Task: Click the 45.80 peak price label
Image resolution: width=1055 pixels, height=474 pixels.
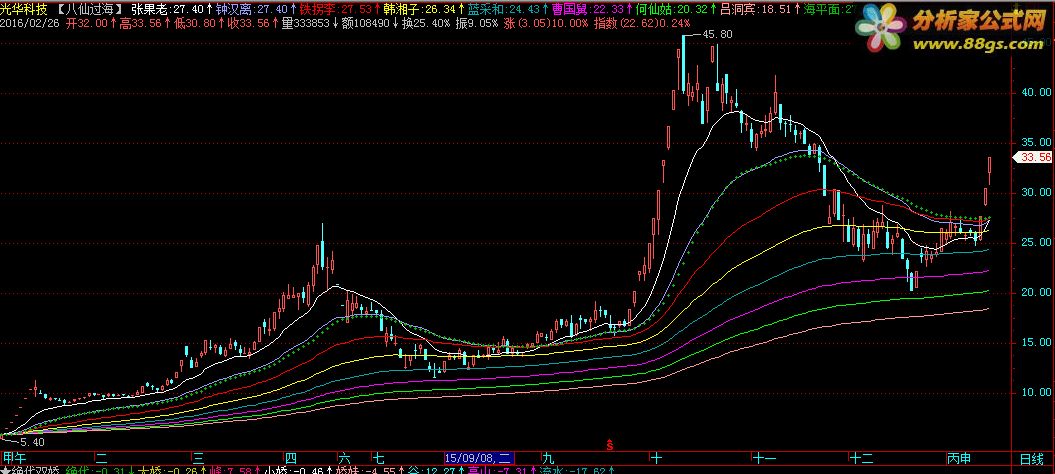Action: pyautogui.click(x=717, y=34)
